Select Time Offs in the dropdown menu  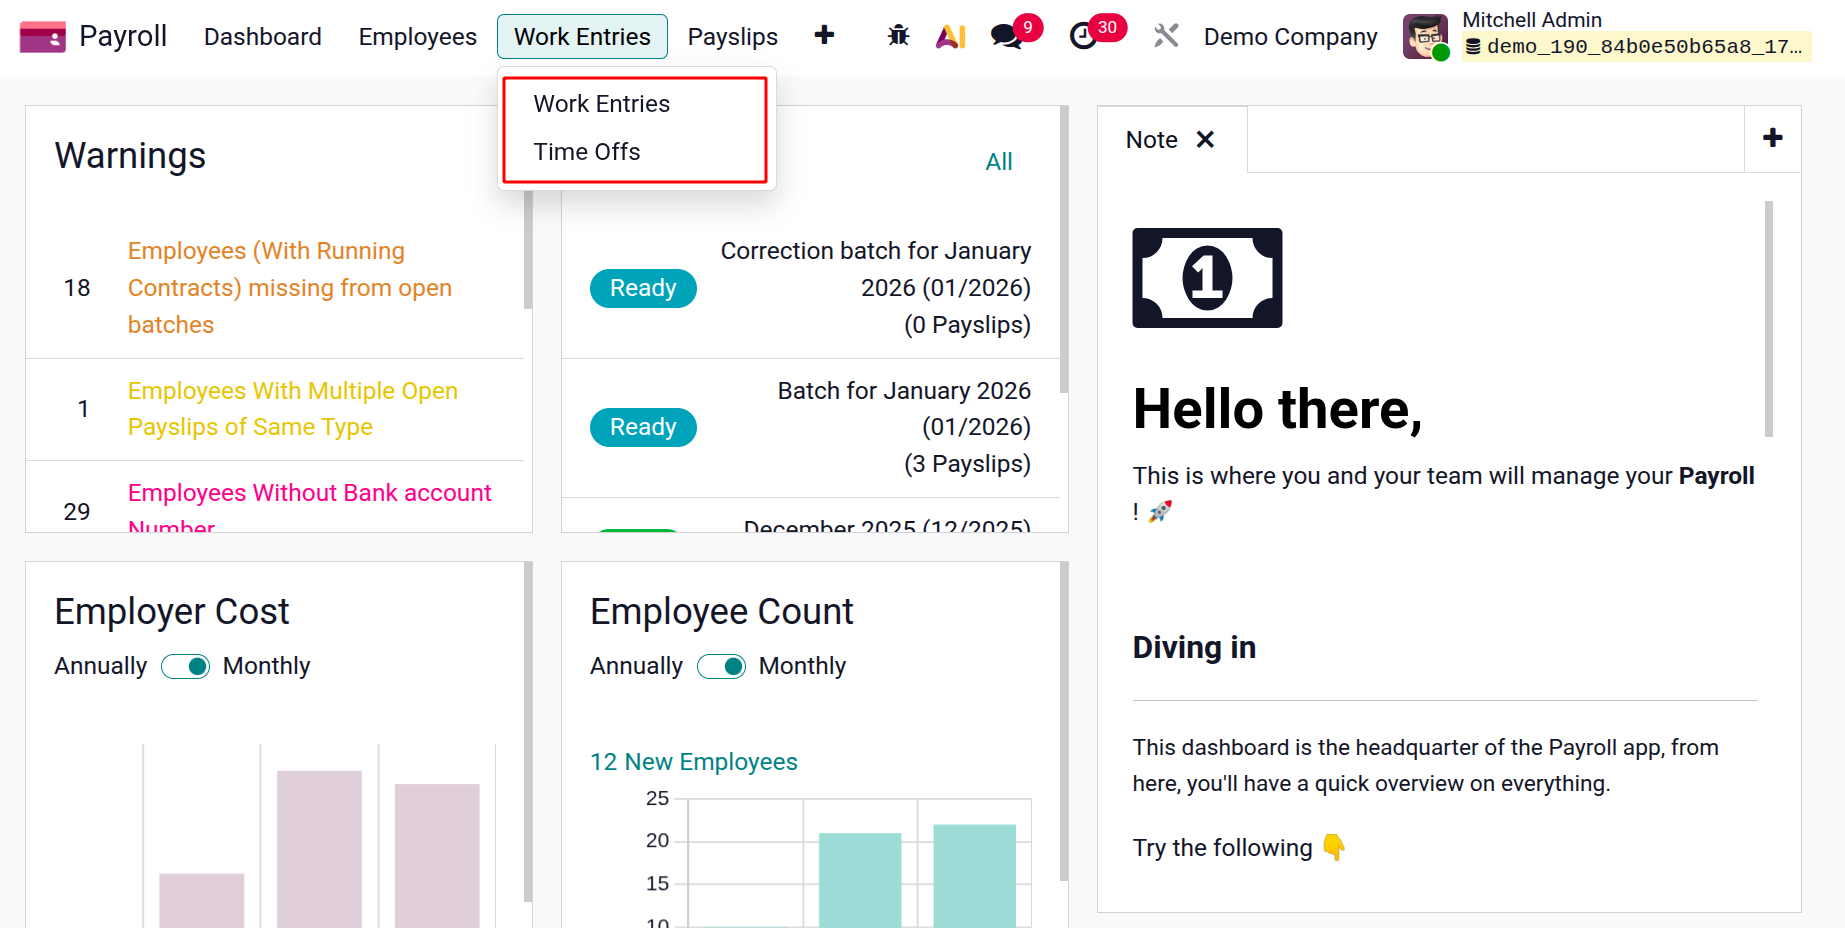tap(587, 152)
